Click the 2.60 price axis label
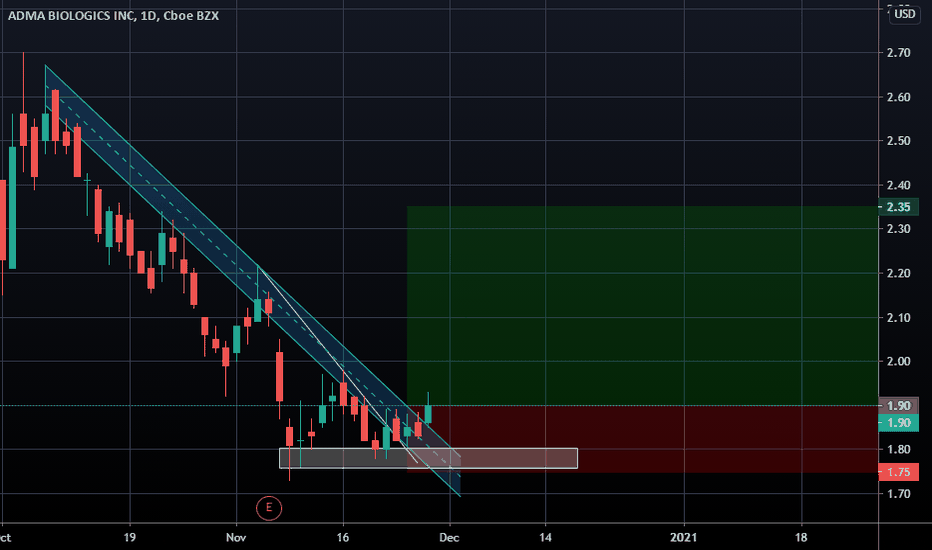The image size is (932, 550). point(898,97)
